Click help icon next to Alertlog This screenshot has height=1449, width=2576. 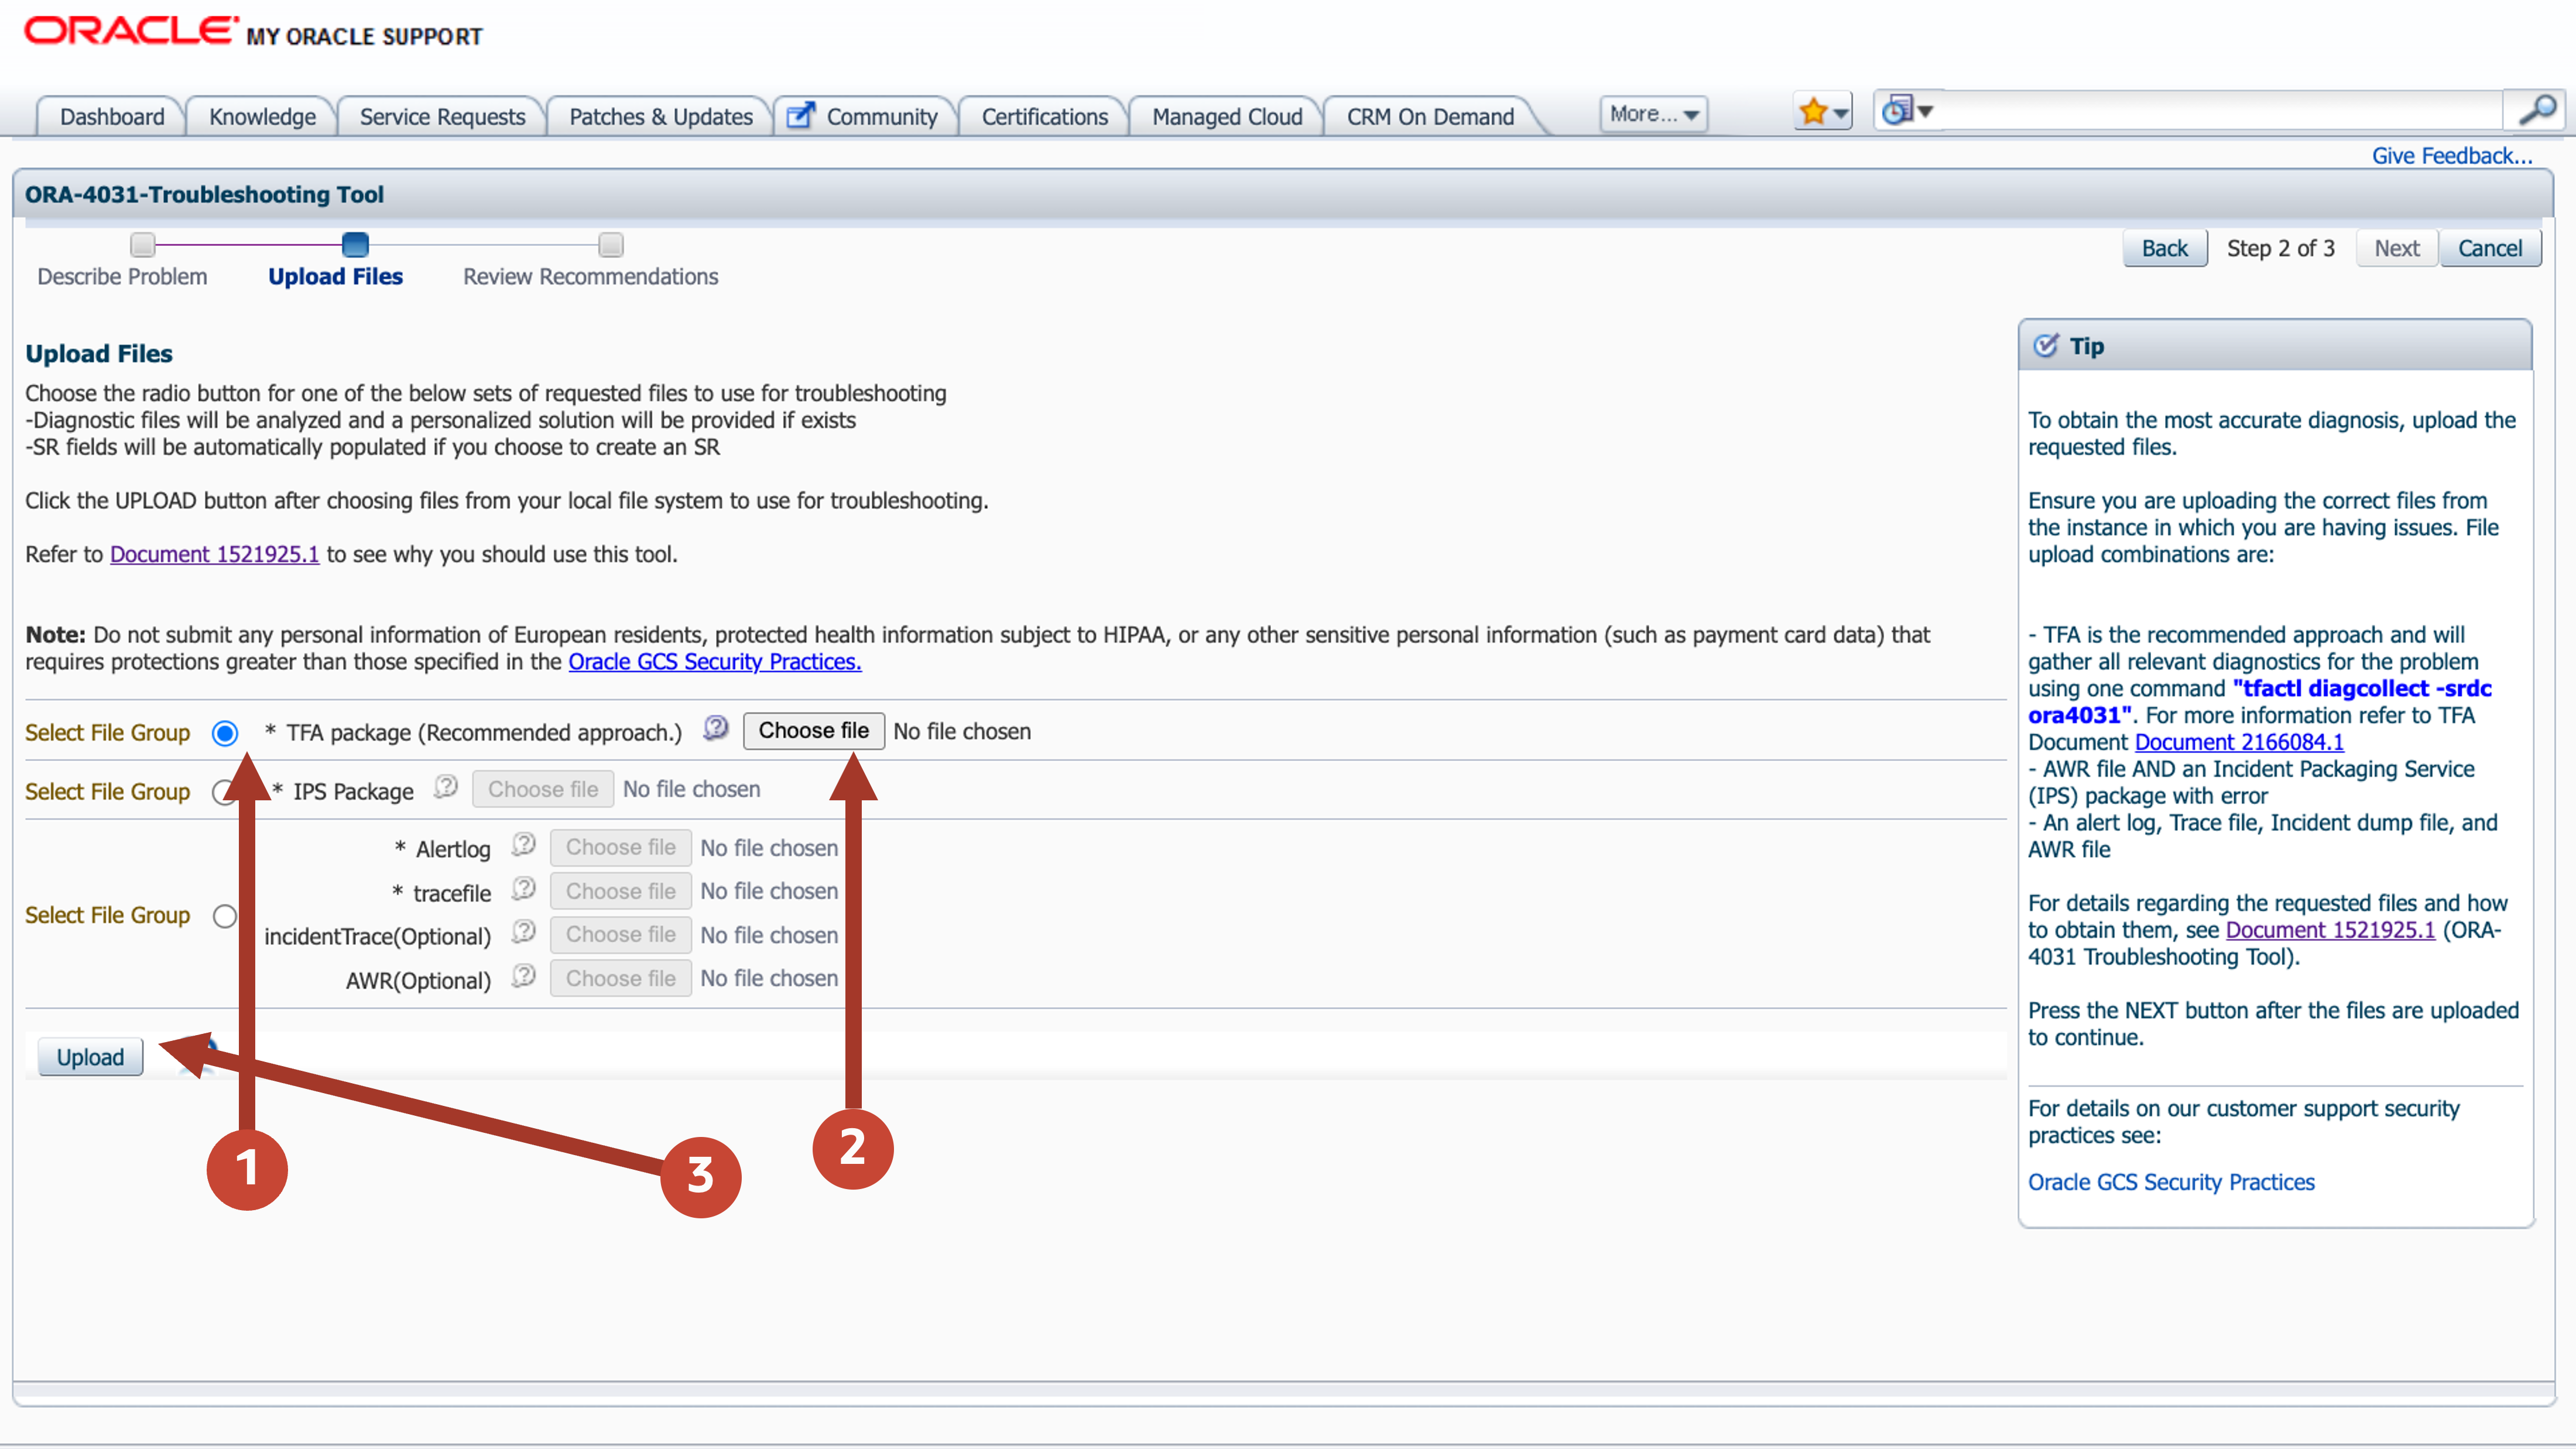click(x=524, y=845)
